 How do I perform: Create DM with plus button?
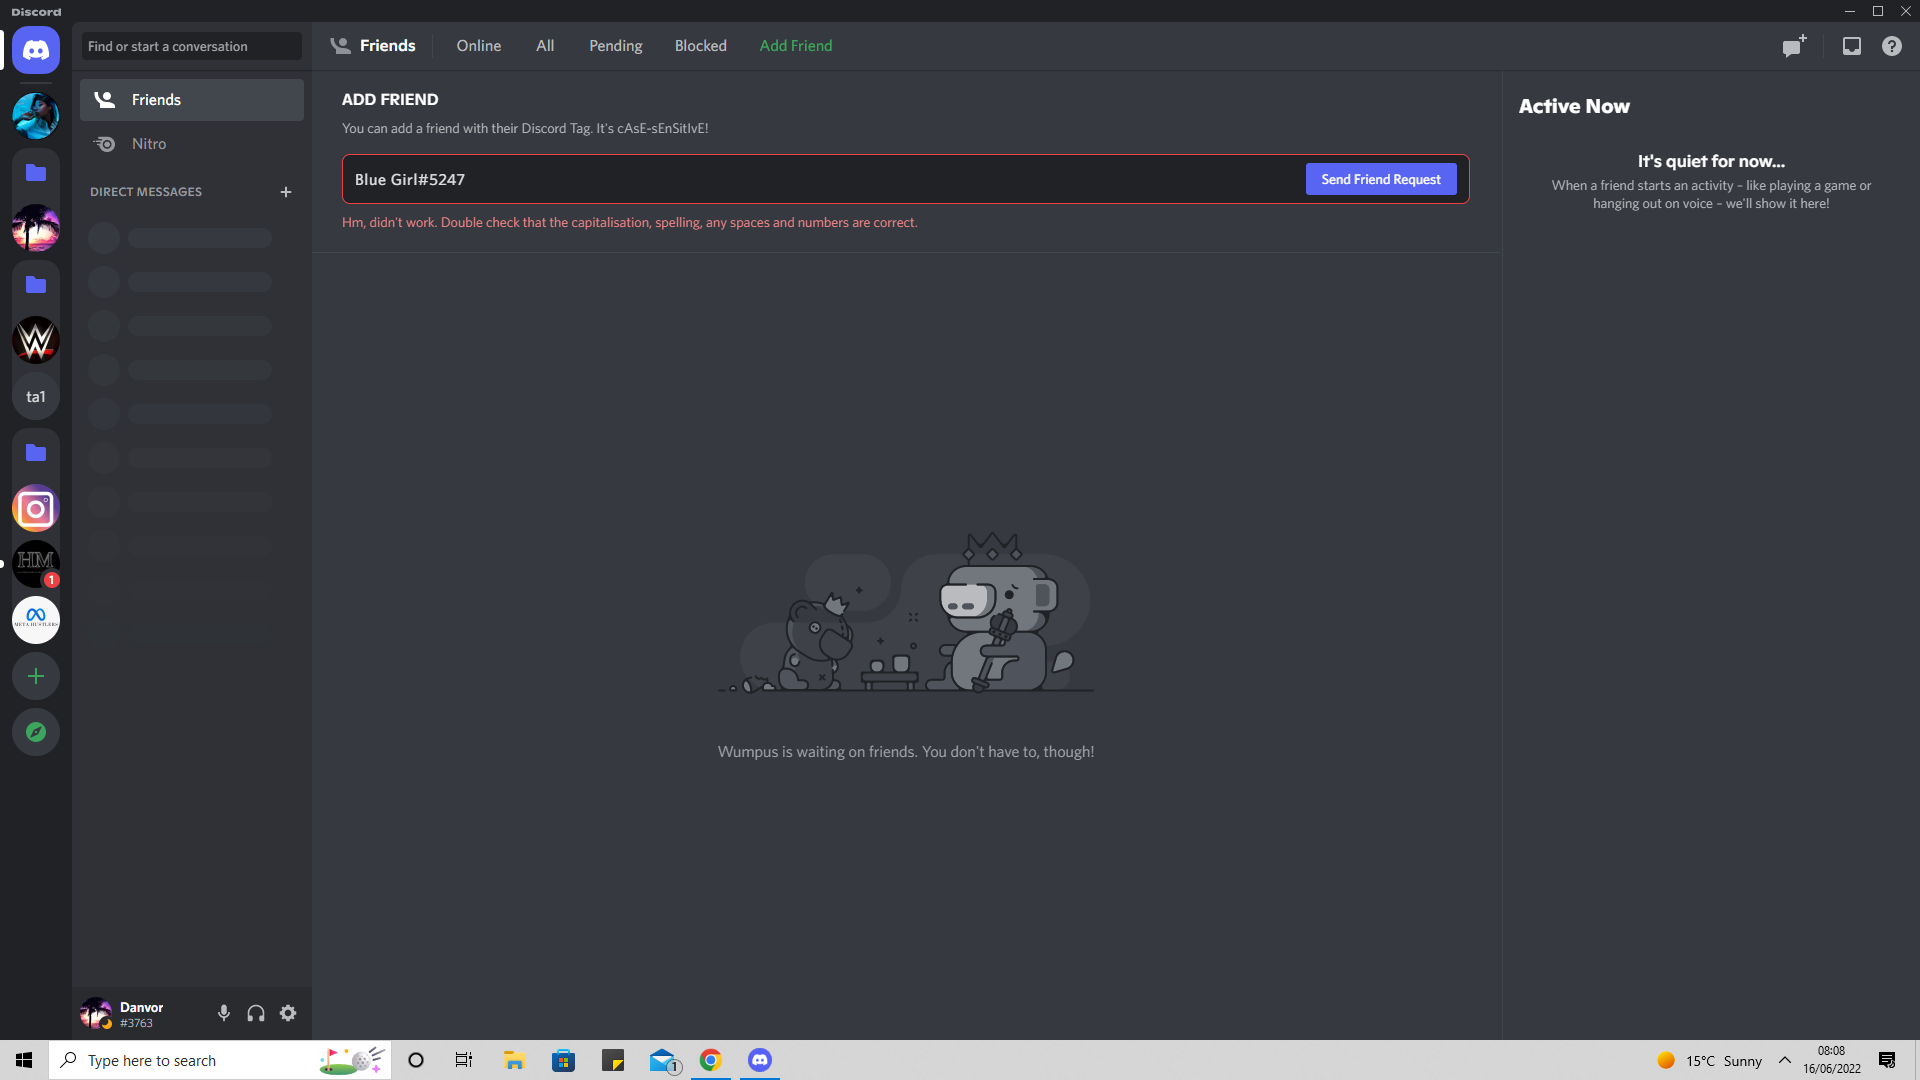[x=286, y=192]
